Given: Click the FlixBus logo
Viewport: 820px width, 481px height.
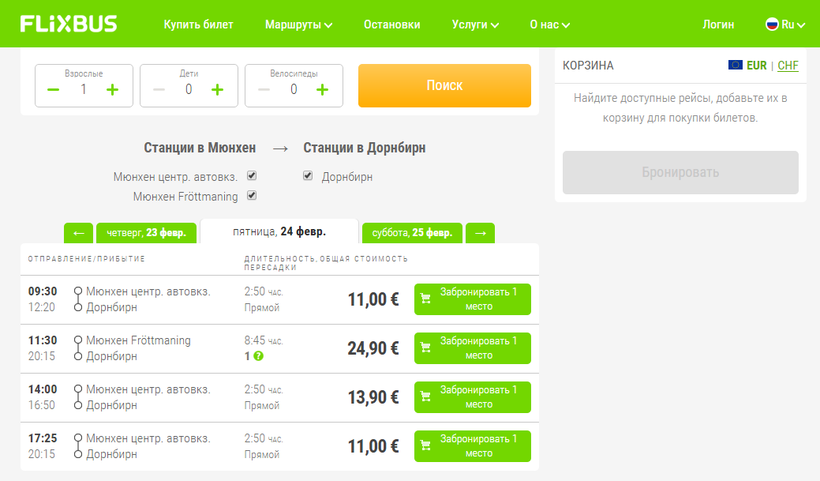Looking at the screenshot, I should tap(68, 24).
